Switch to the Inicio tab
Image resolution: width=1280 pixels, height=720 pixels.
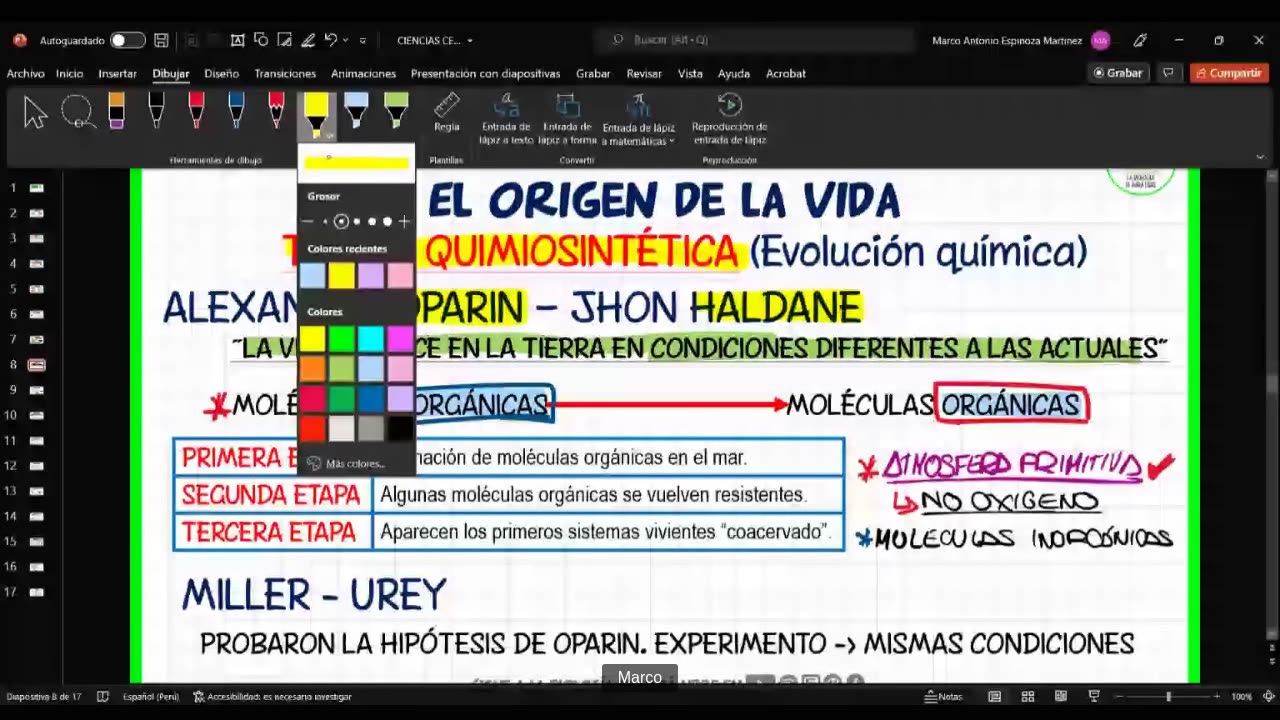69,73
